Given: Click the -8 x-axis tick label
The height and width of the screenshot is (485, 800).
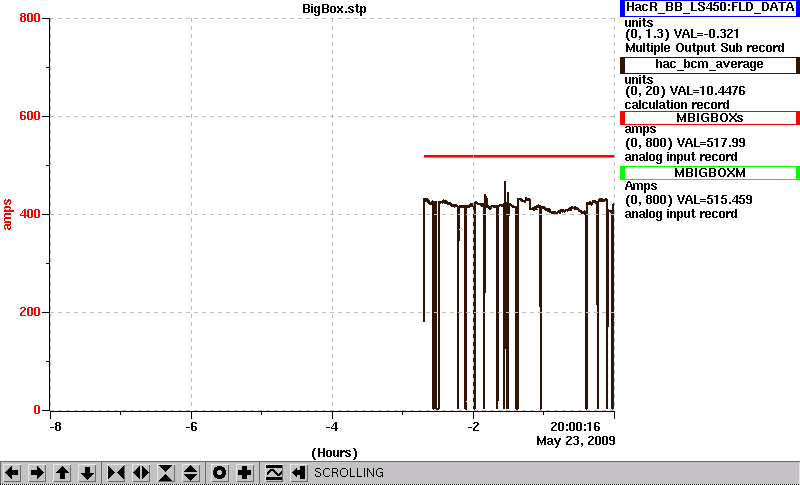Looking at the screenshot, I should tap(55, 426).
